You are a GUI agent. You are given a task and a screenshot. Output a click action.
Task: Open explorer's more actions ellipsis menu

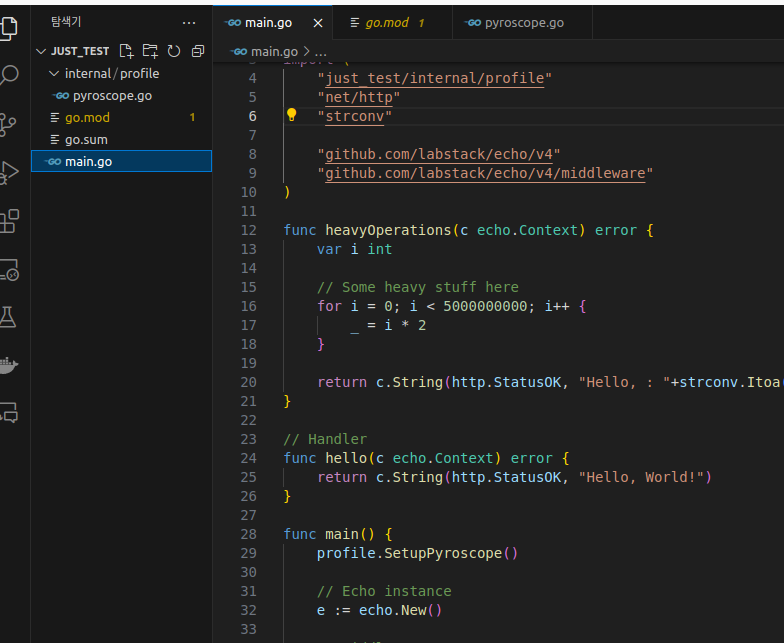coord(189,22)
